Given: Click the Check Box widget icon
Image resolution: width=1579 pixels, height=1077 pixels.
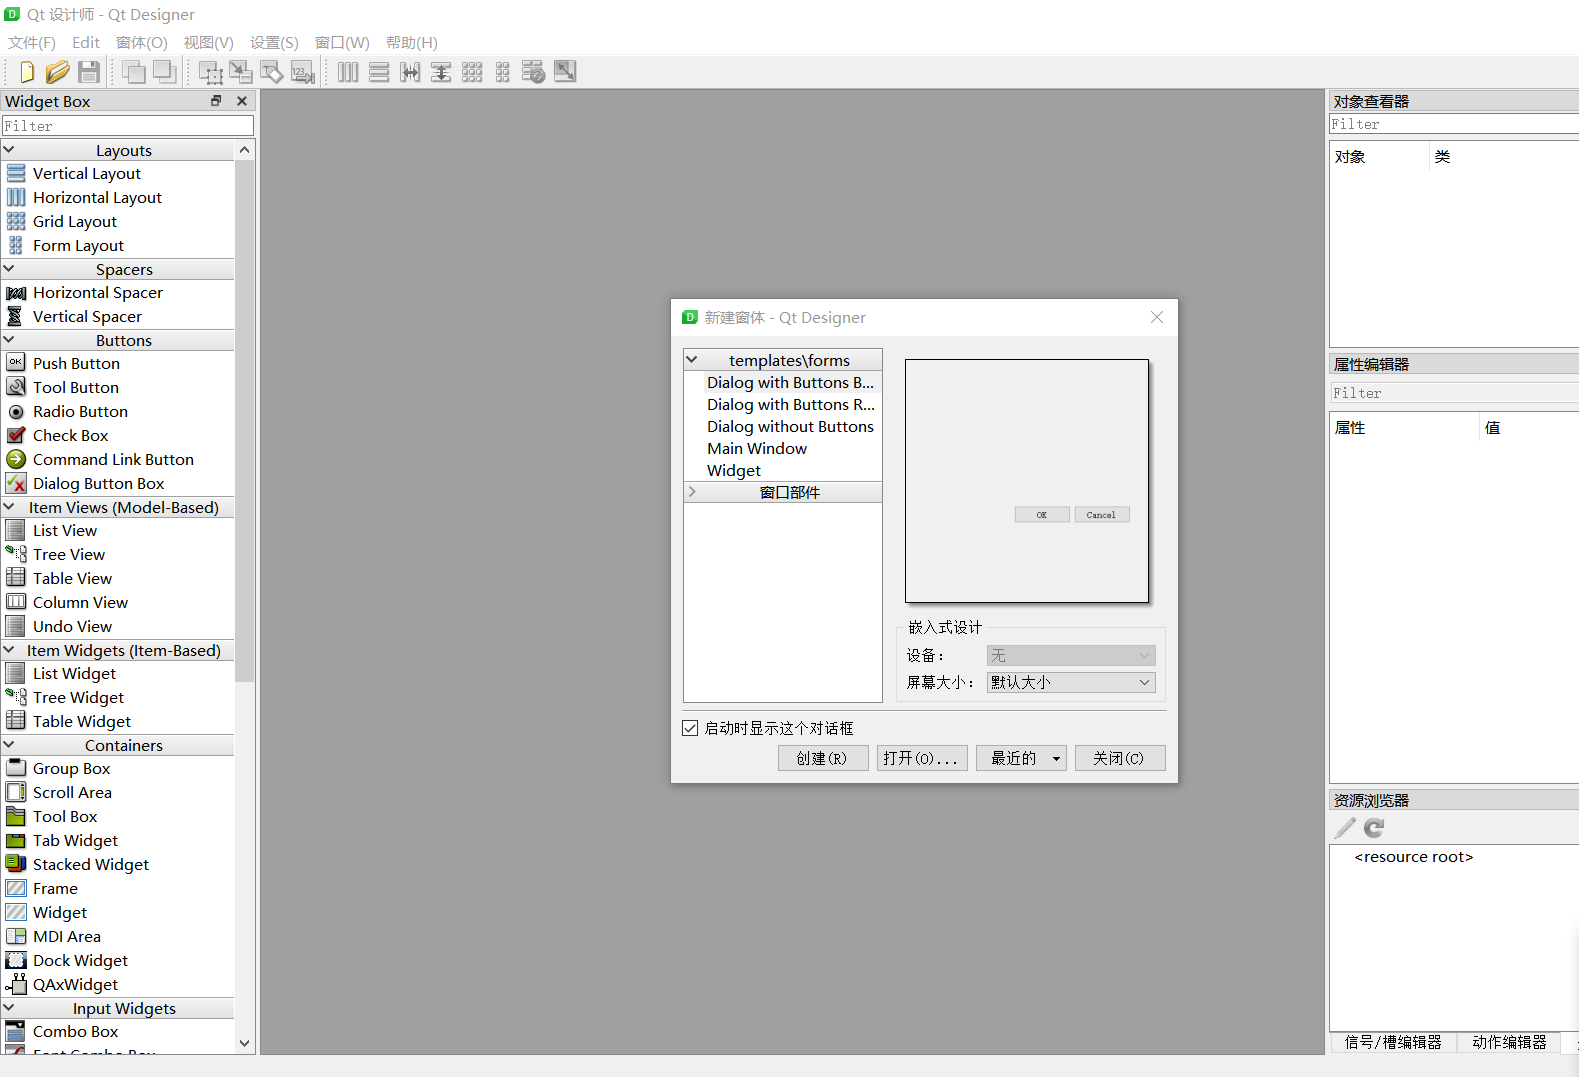Looking at the screenshot, I should [x=16, y=435].
